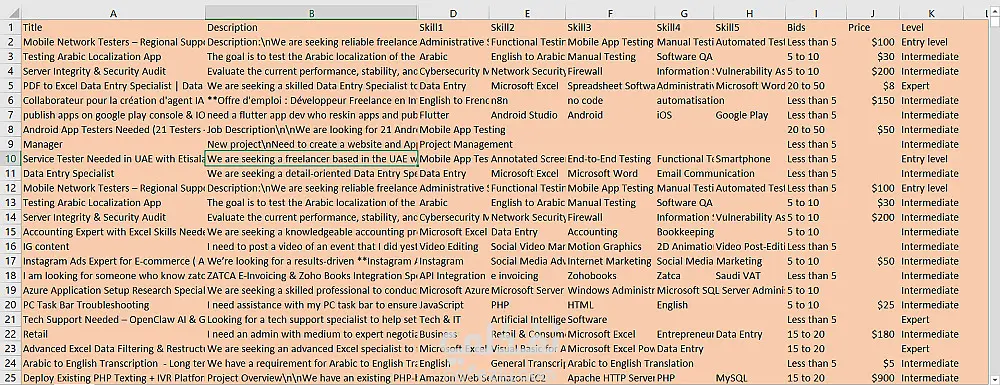Select 'Flutter' in the Skill1 column

click(x=453, y=115)
